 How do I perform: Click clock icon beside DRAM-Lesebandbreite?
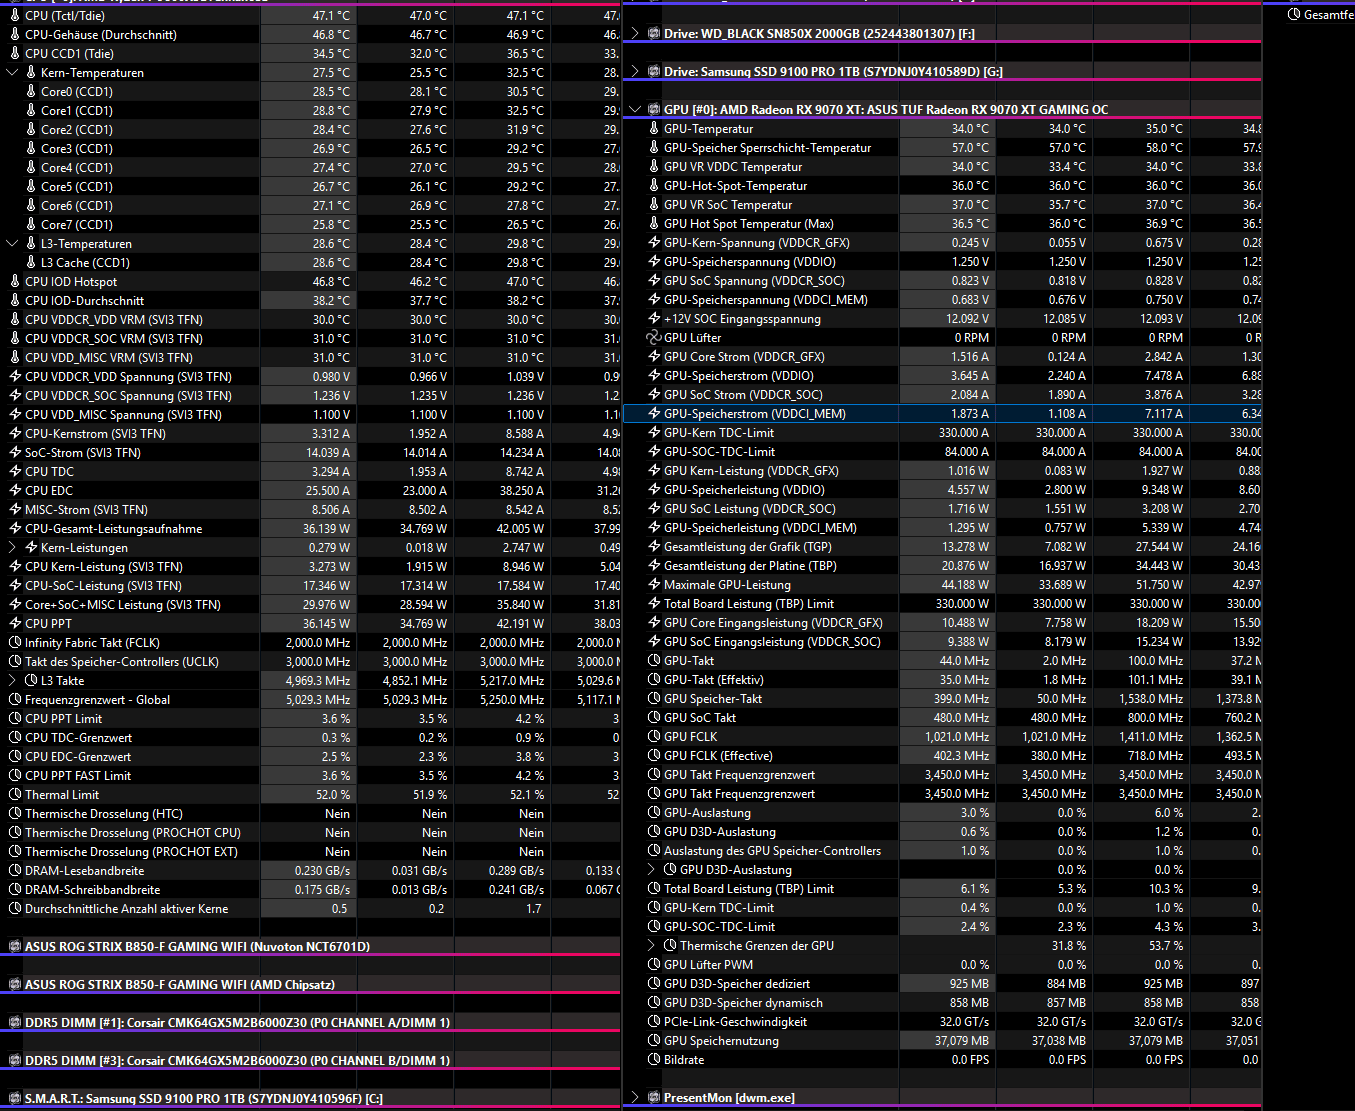coord(15,871)
